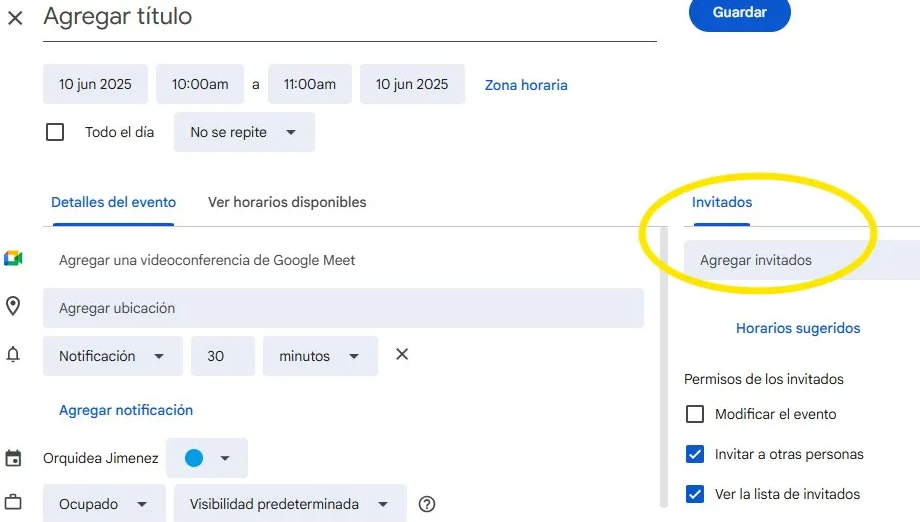Click the briefcase icon next to Ocupado
920x522 pixels.
[13, 502]
